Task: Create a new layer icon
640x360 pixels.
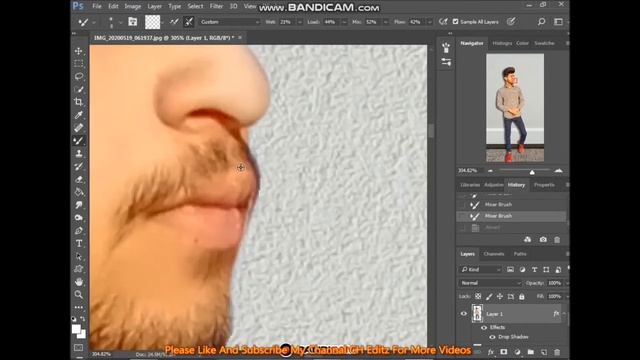Action: click(x=544, y=352)
